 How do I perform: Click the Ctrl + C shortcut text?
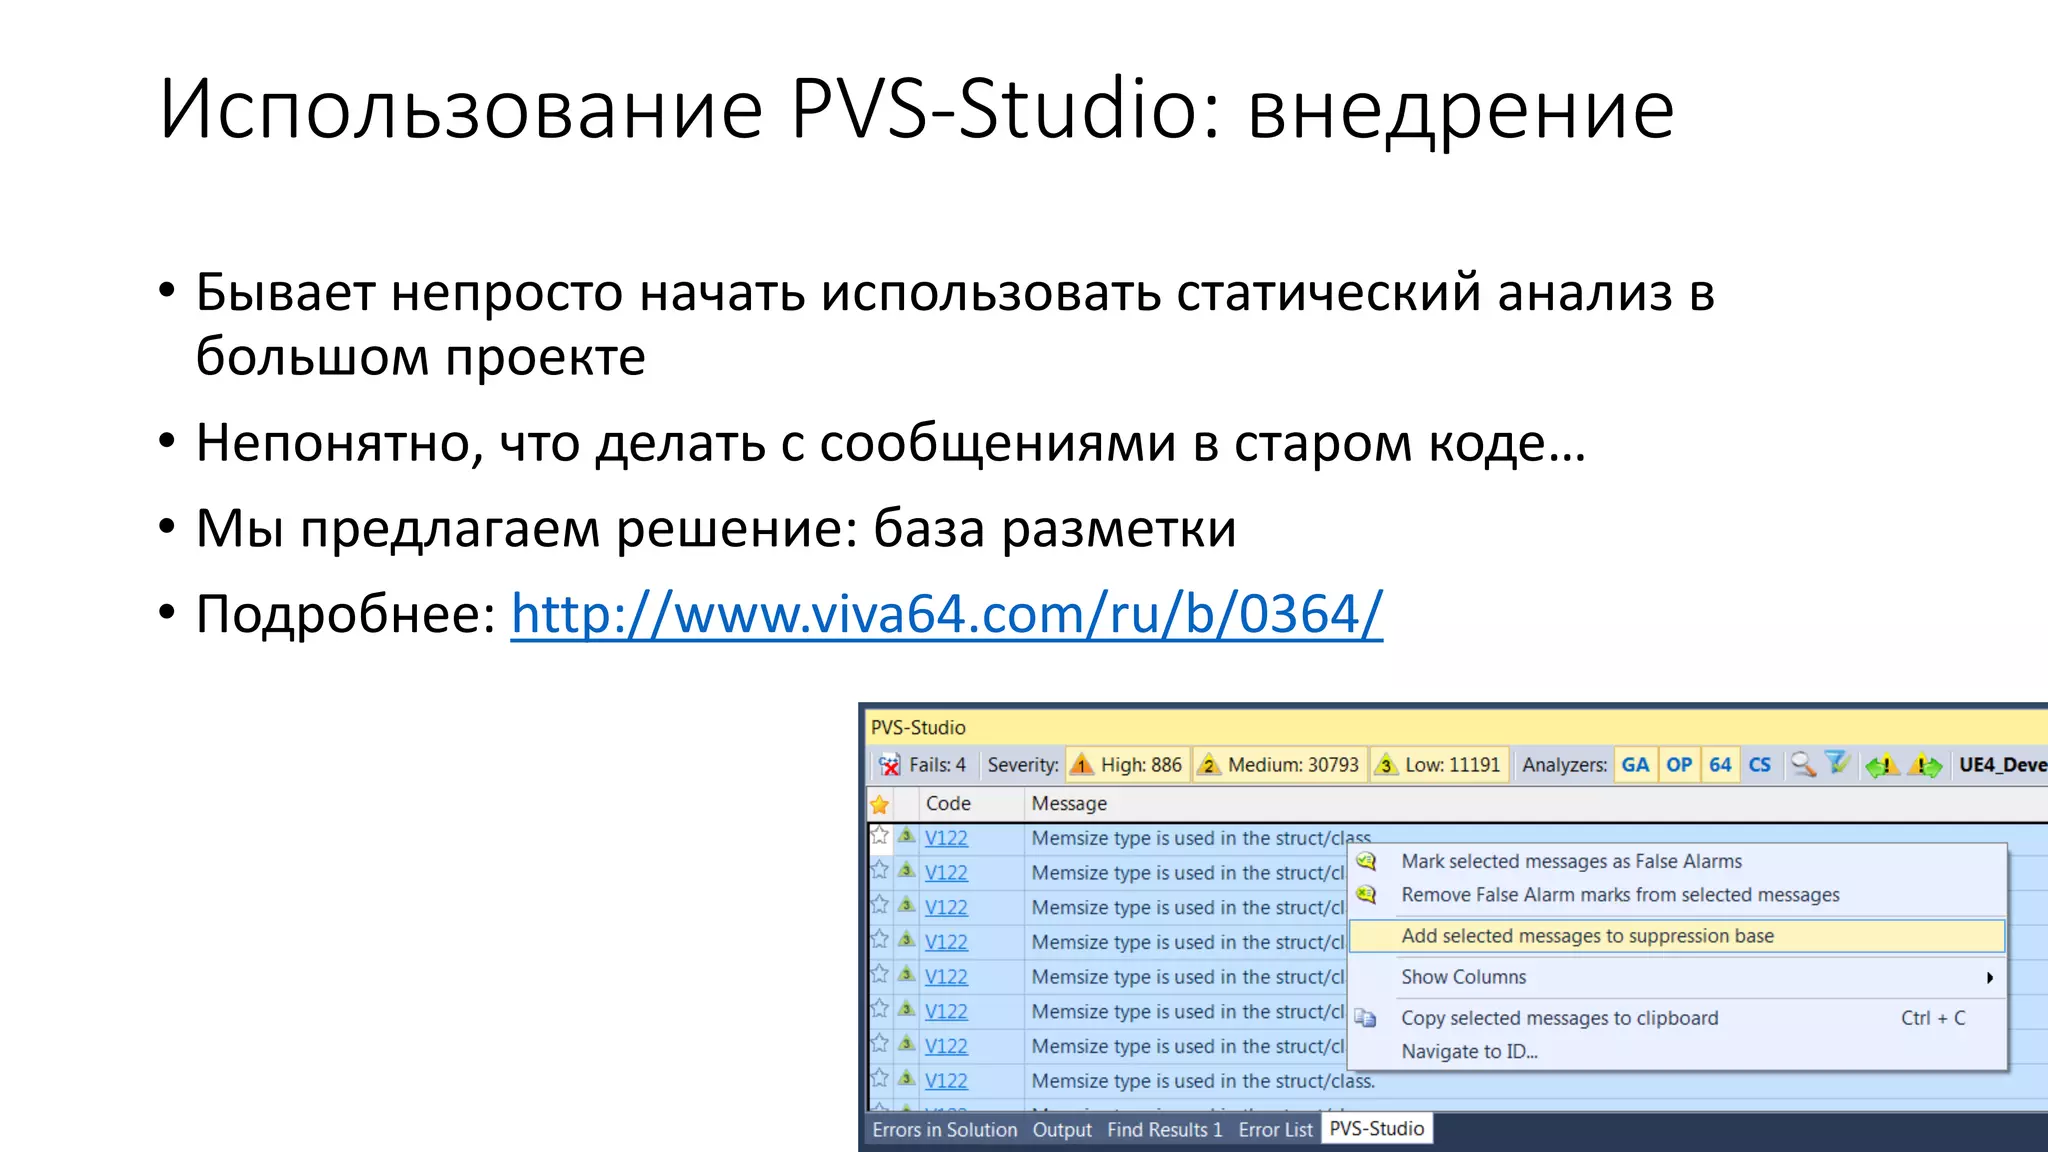tap(1933, 1018)
